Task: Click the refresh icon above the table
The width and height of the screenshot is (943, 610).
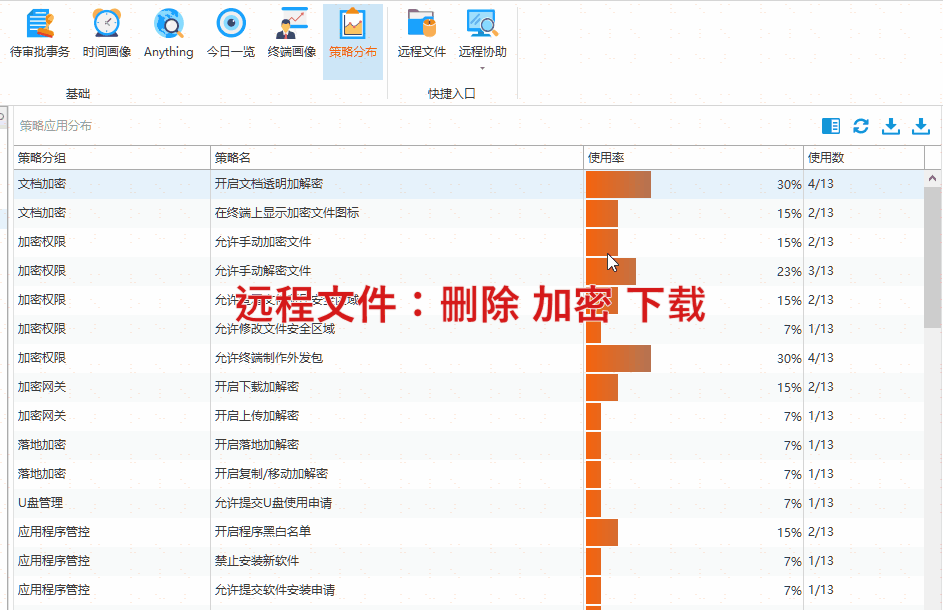Action: pos(860,126)
